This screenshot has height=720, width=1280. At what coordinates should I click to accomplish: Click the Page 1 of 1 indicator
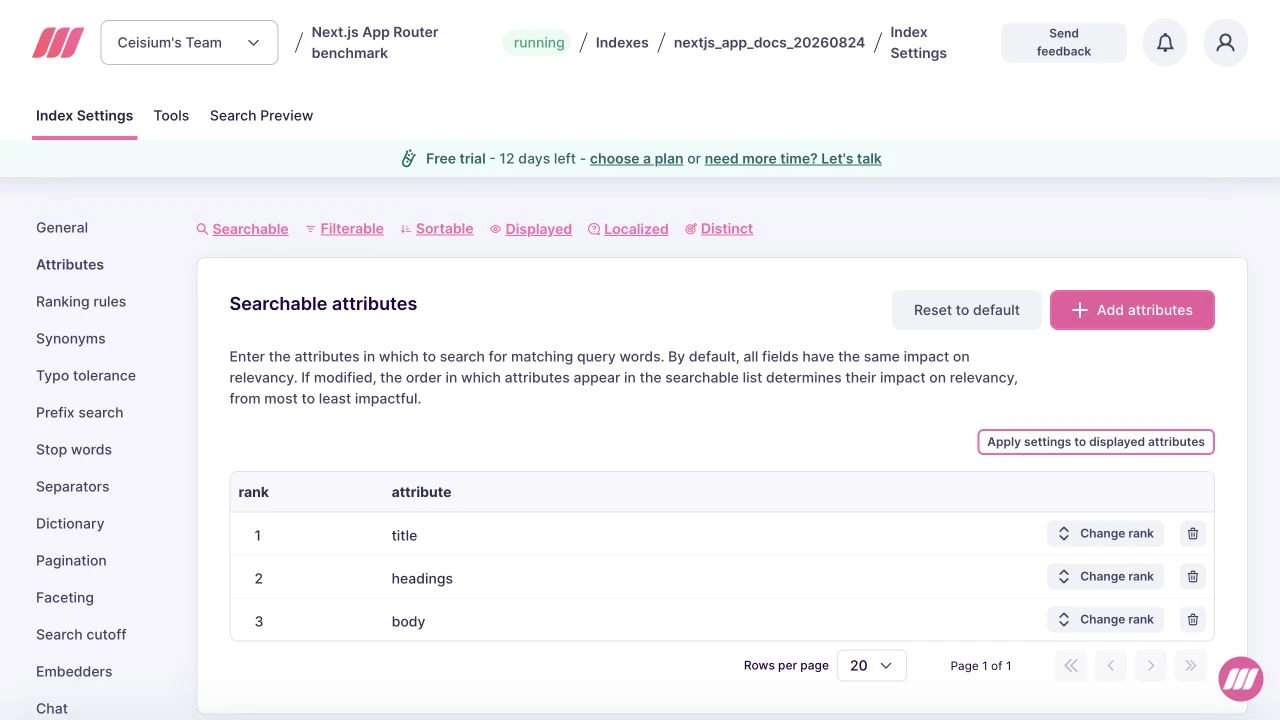point(981,666)
